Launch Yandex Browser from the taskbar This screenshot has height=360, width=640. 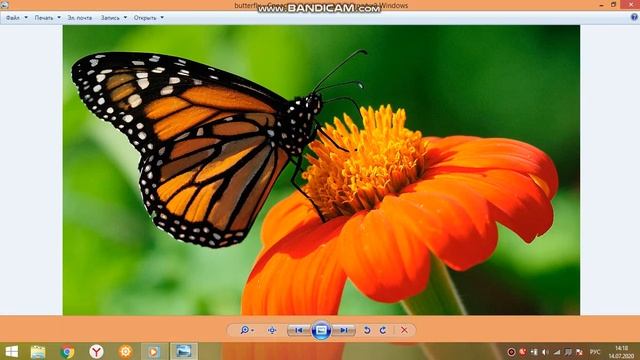click(x=96, y=351)
